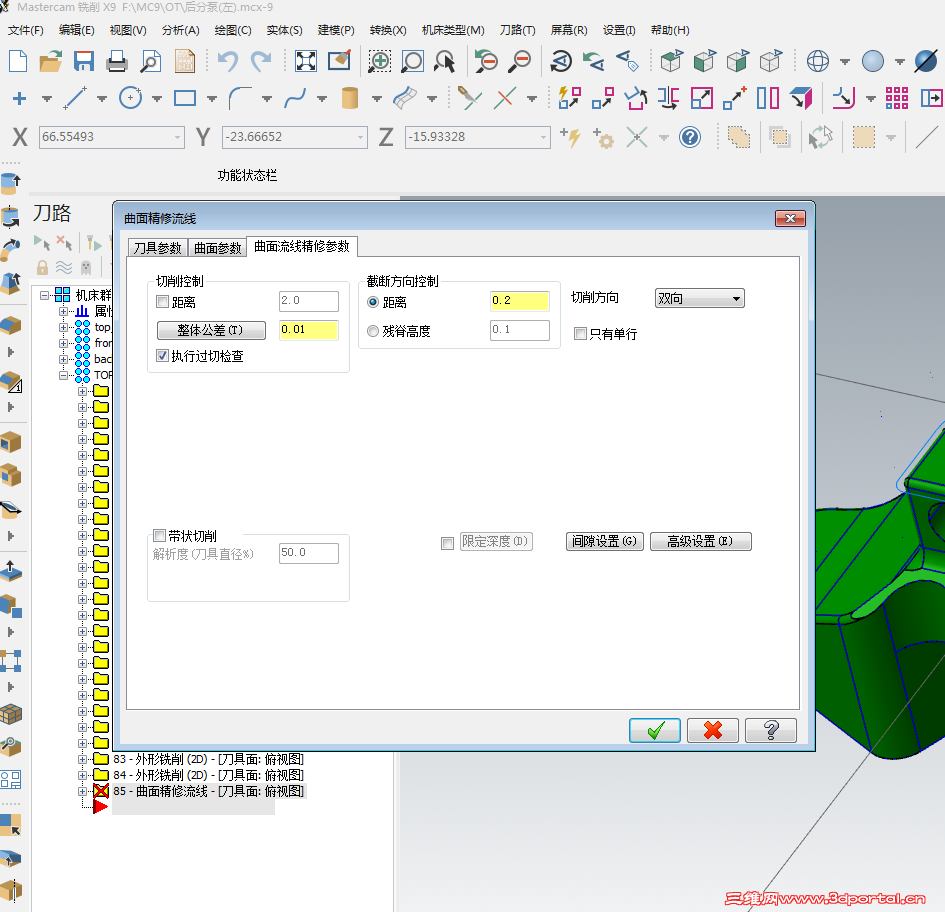Click the Shaded sphere icon
This screenshot has height=912, width=945.
873,61
